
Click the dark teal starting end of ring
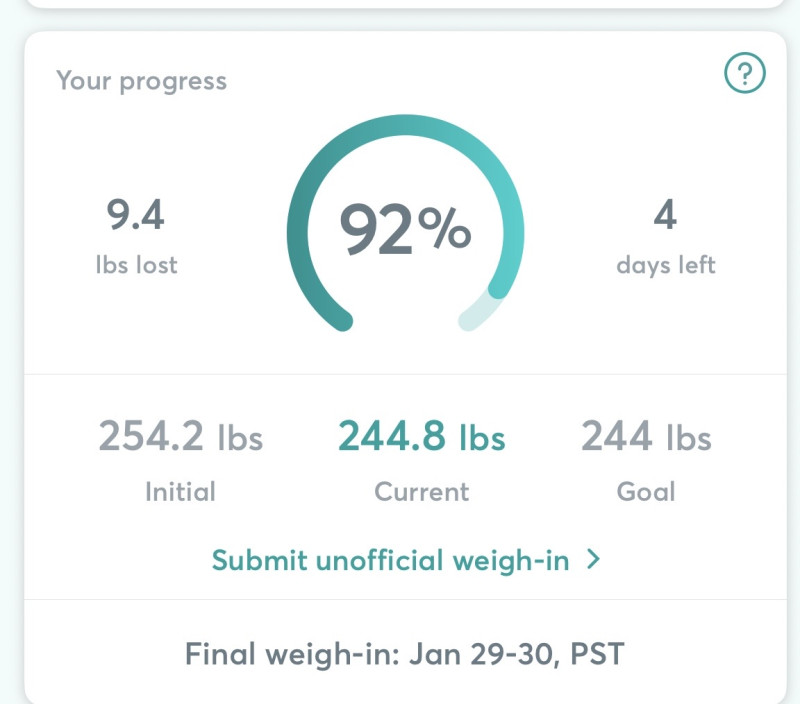click(x=338, y=316)
